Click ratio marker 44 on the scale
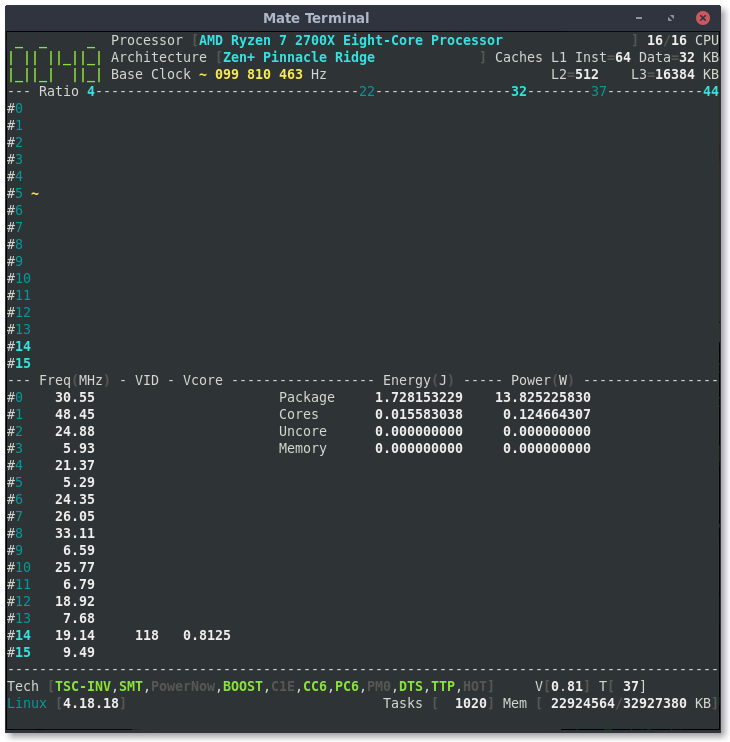 [711, 91]
